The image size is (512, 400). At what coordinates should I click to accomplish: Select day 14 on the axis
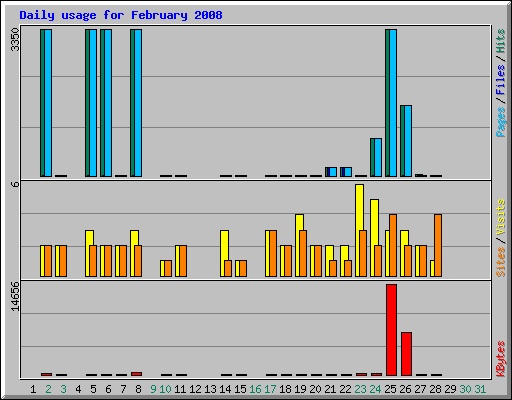pos(225,389)
